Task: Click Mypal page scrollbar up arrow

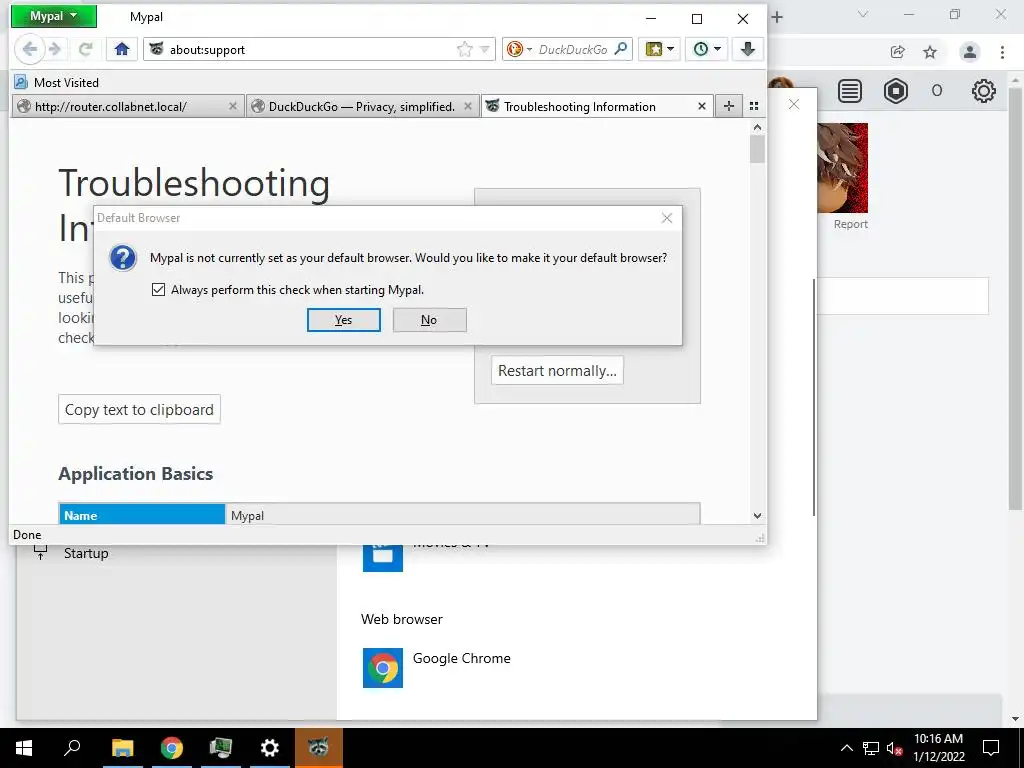Action: tap(758, 127)
